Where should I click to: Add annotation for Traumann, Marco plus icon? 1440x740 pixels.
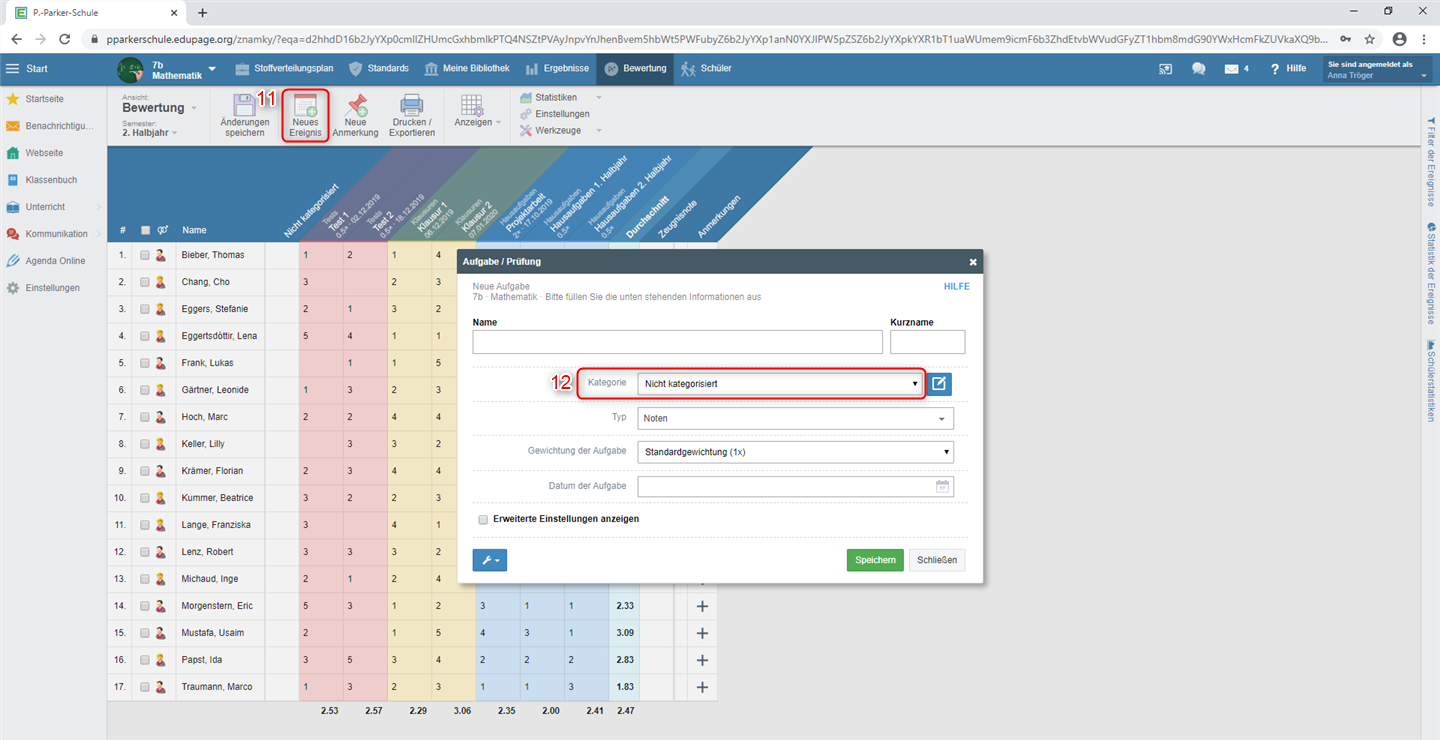[x=702, y=687]
